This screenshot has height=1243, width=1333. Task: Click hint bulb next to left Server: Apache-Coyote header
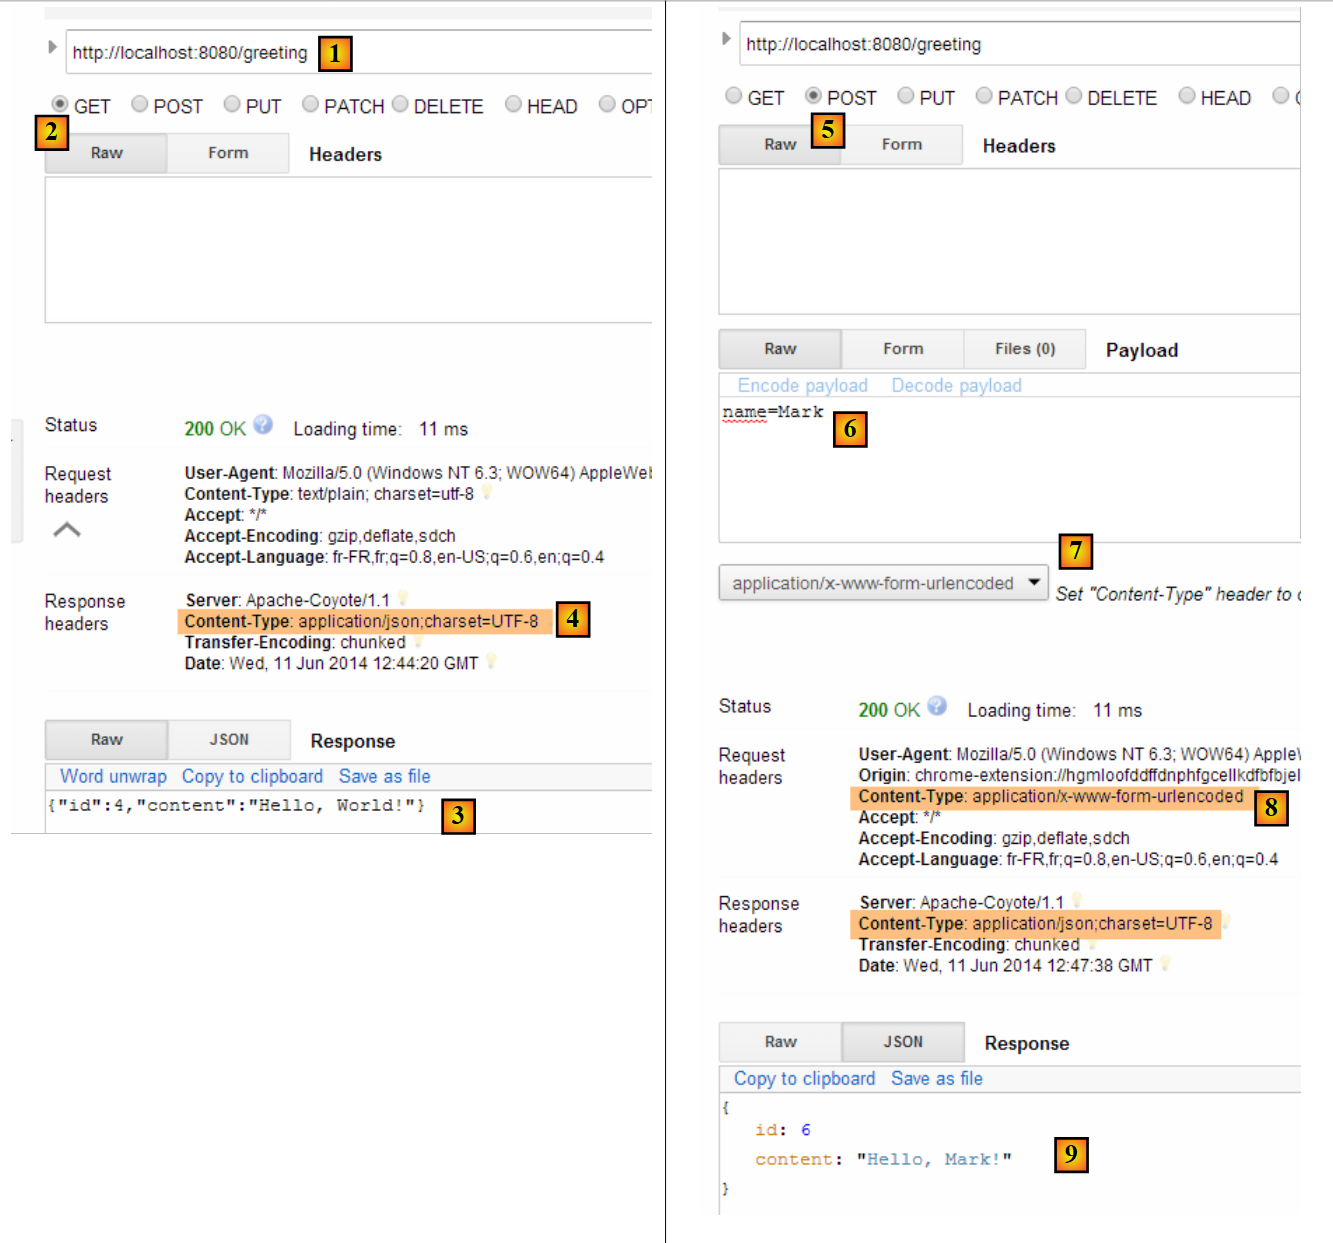click(x=403, y=598)
